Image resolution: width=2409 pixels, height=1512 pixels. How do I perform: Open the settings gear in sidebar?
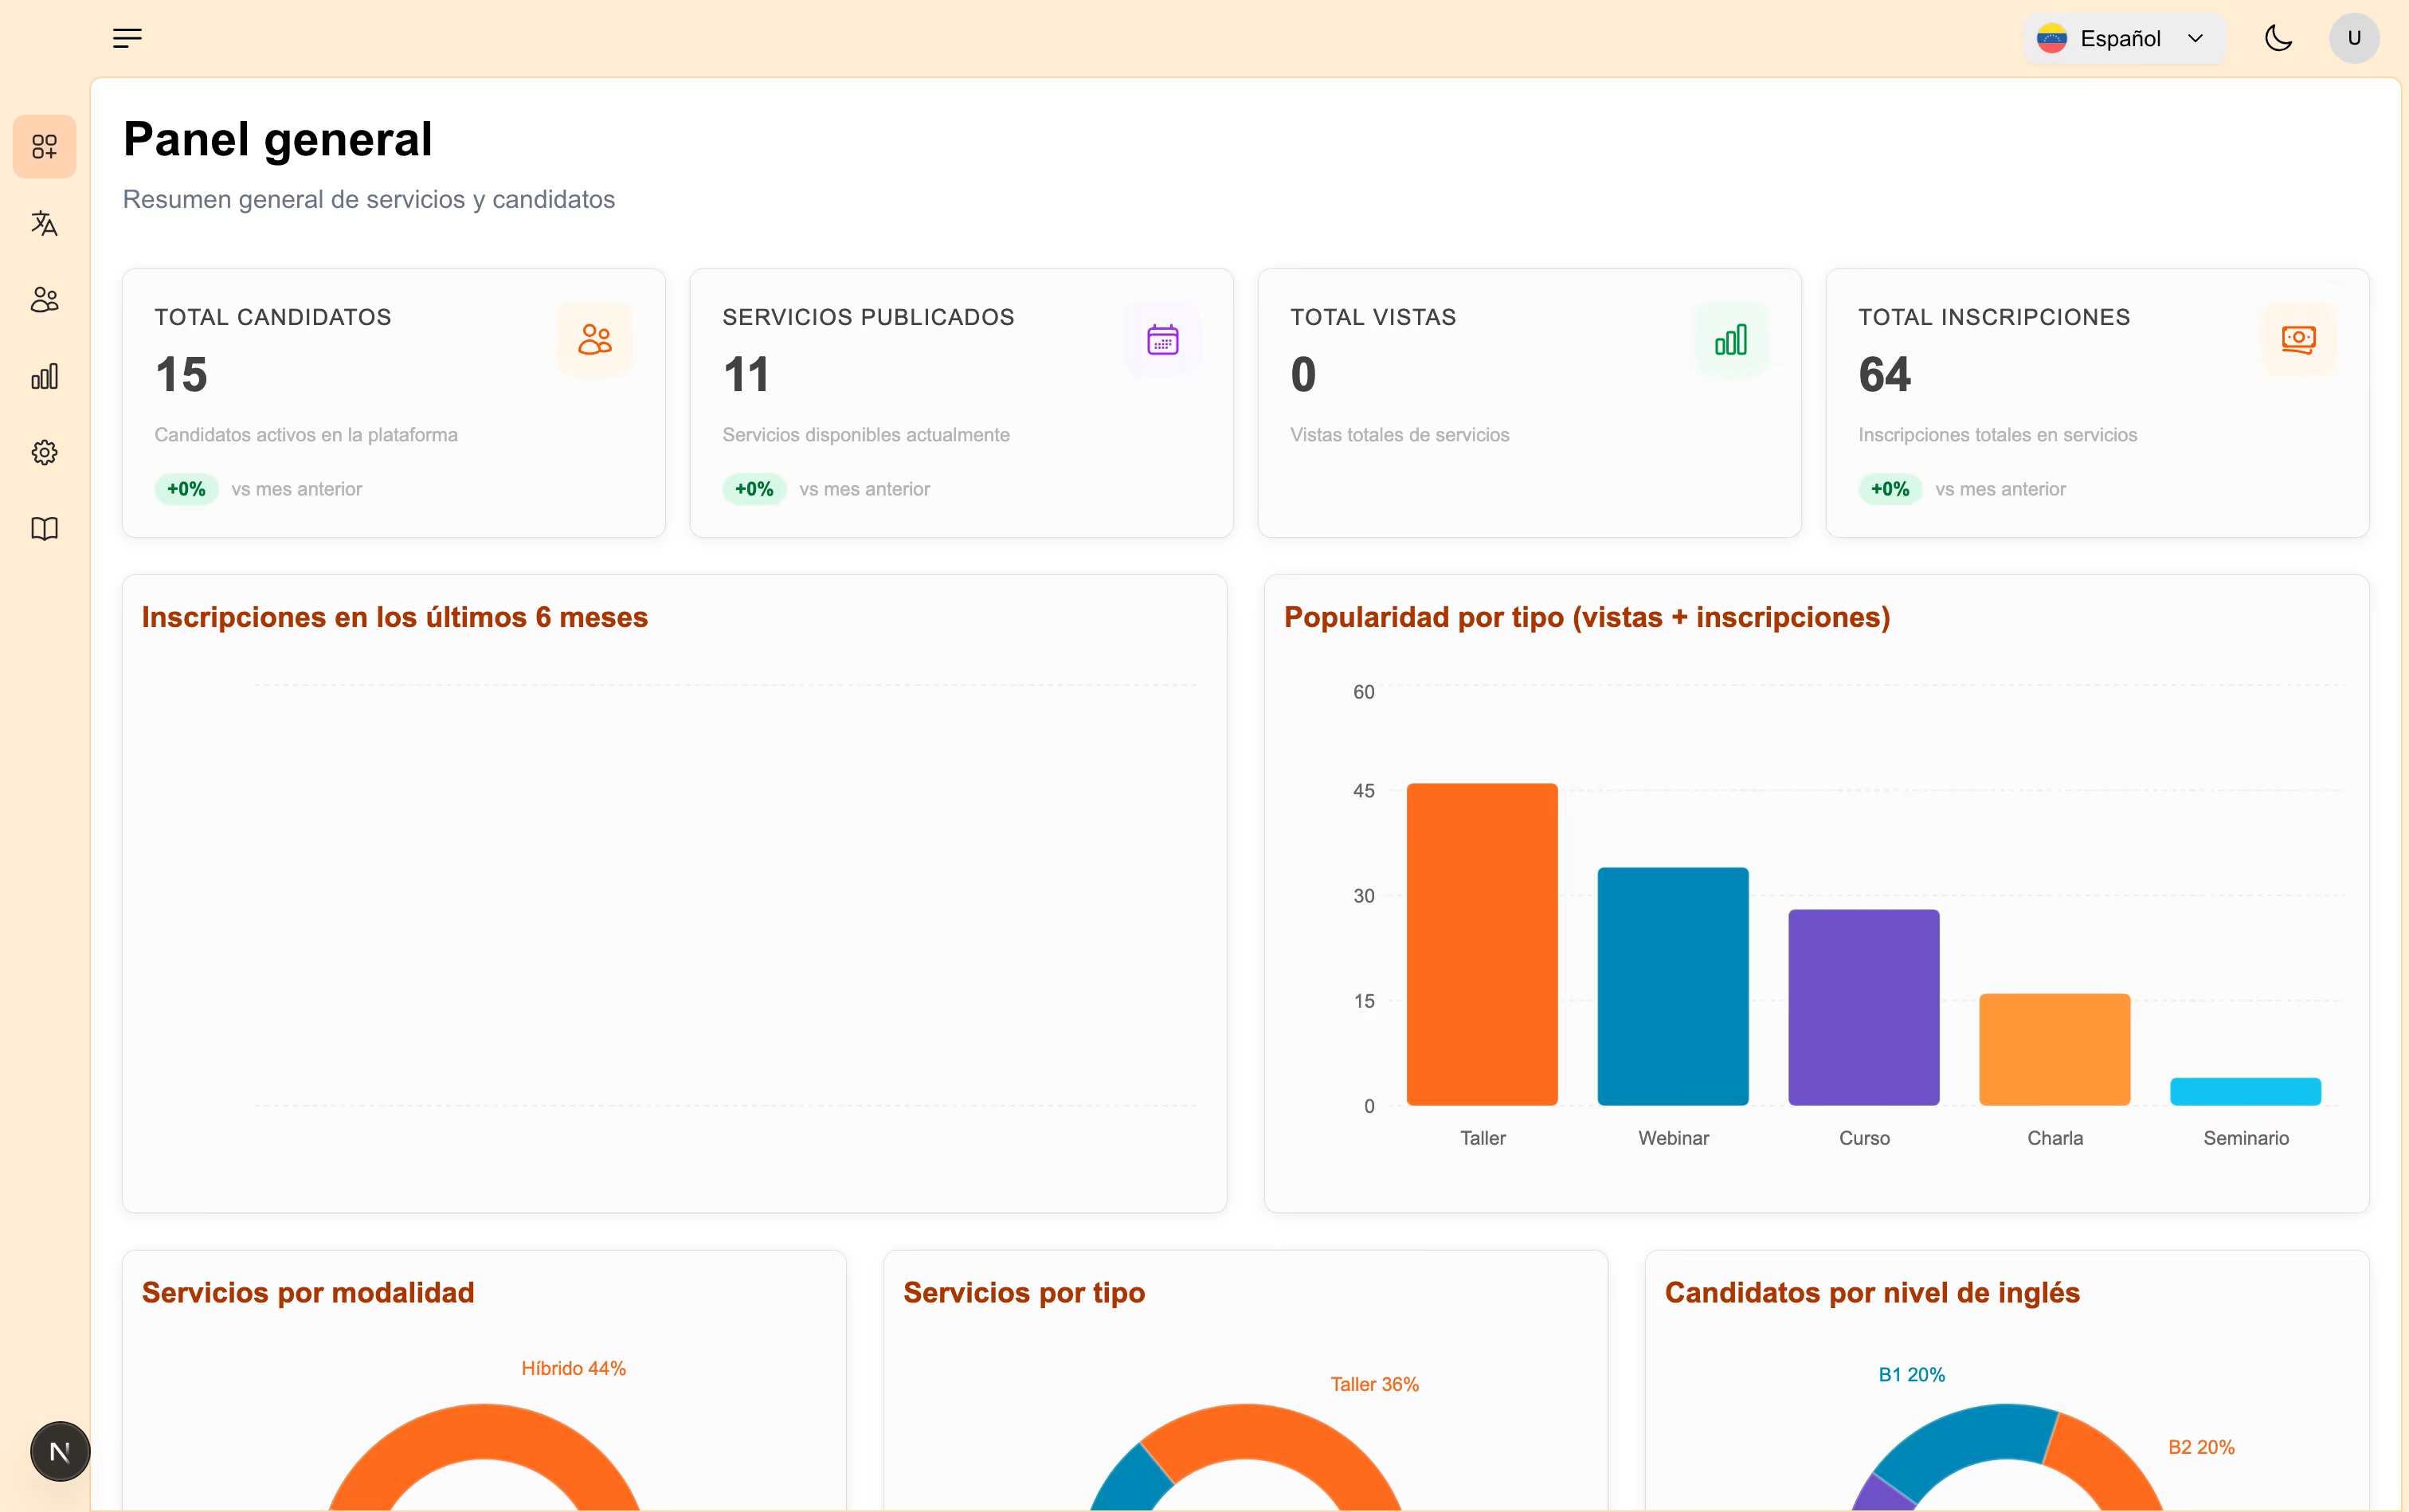(x=44, y=452)
